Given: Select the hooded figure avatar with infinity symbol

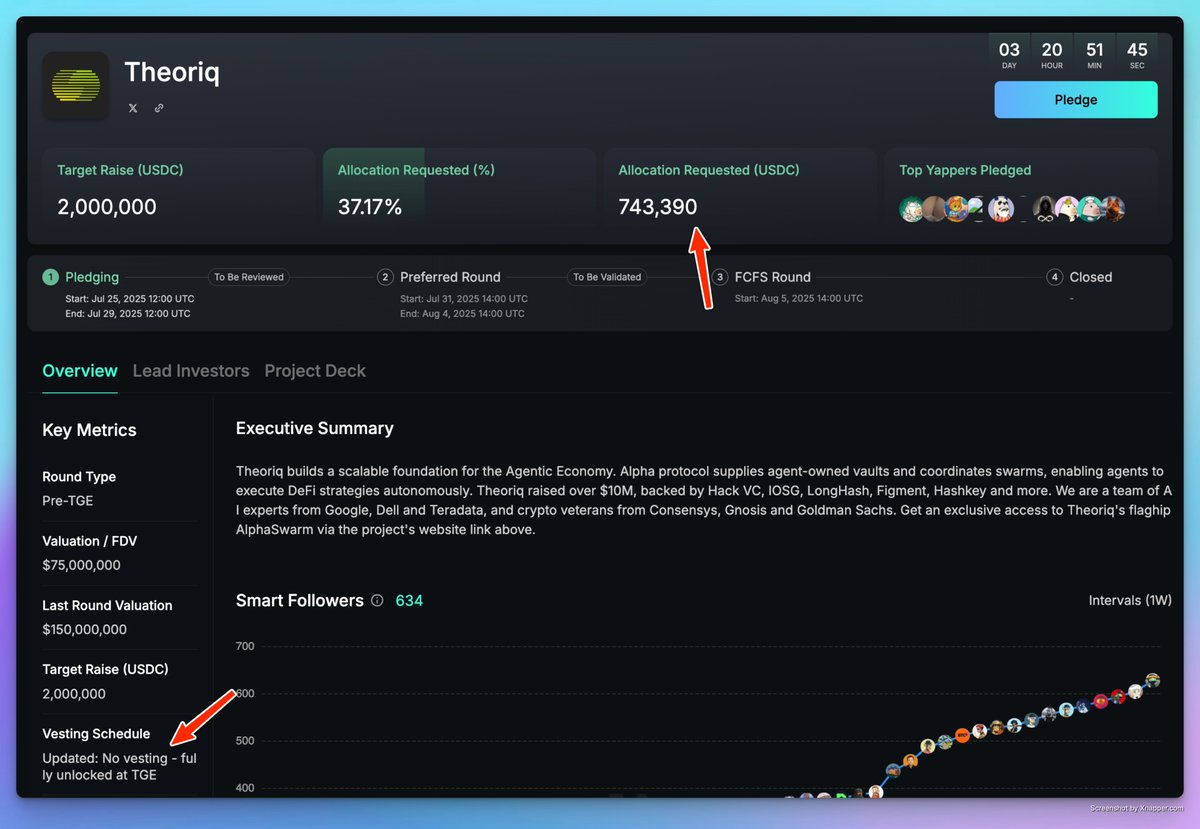Looking at the screenshot, I should pyautogui.click(x=1045, y=209).
